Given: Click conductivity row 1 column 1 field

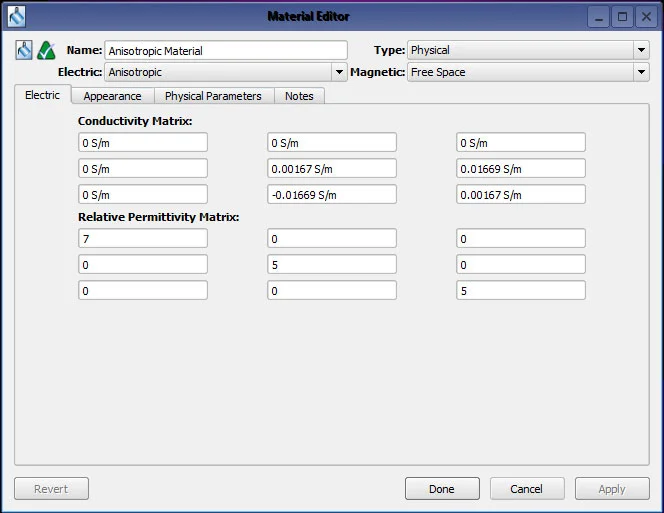Looking at the screenshot, I should pos(143,143).
